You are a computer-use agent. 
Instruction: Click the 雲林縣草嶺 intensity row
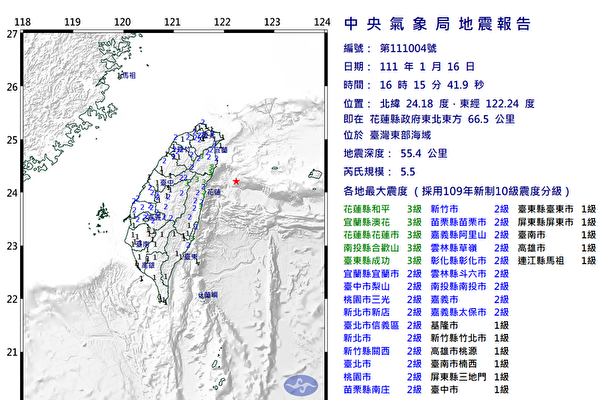pos(470,248)
